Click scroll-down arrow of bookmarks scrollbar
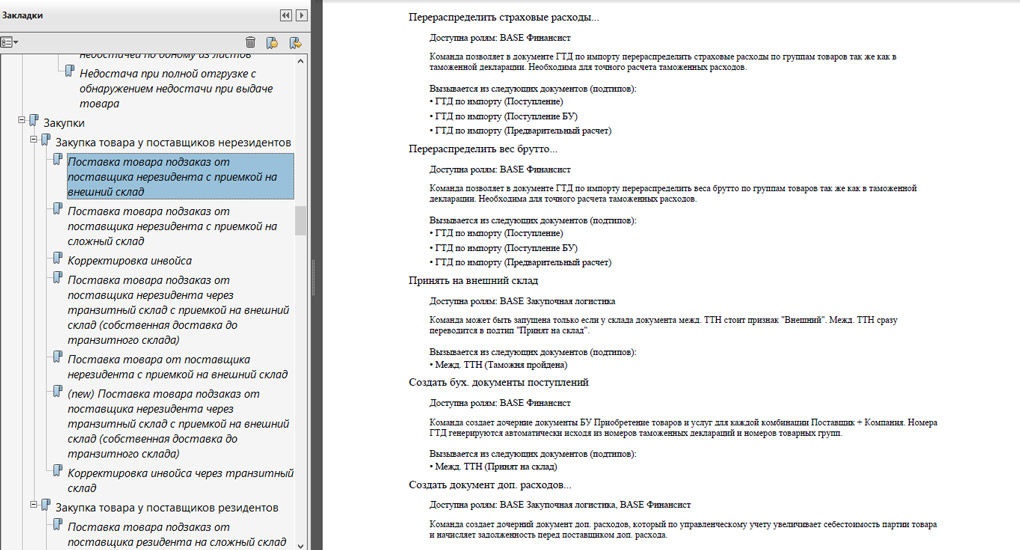This screenshot has height=550, width=1020. [301, 545]
